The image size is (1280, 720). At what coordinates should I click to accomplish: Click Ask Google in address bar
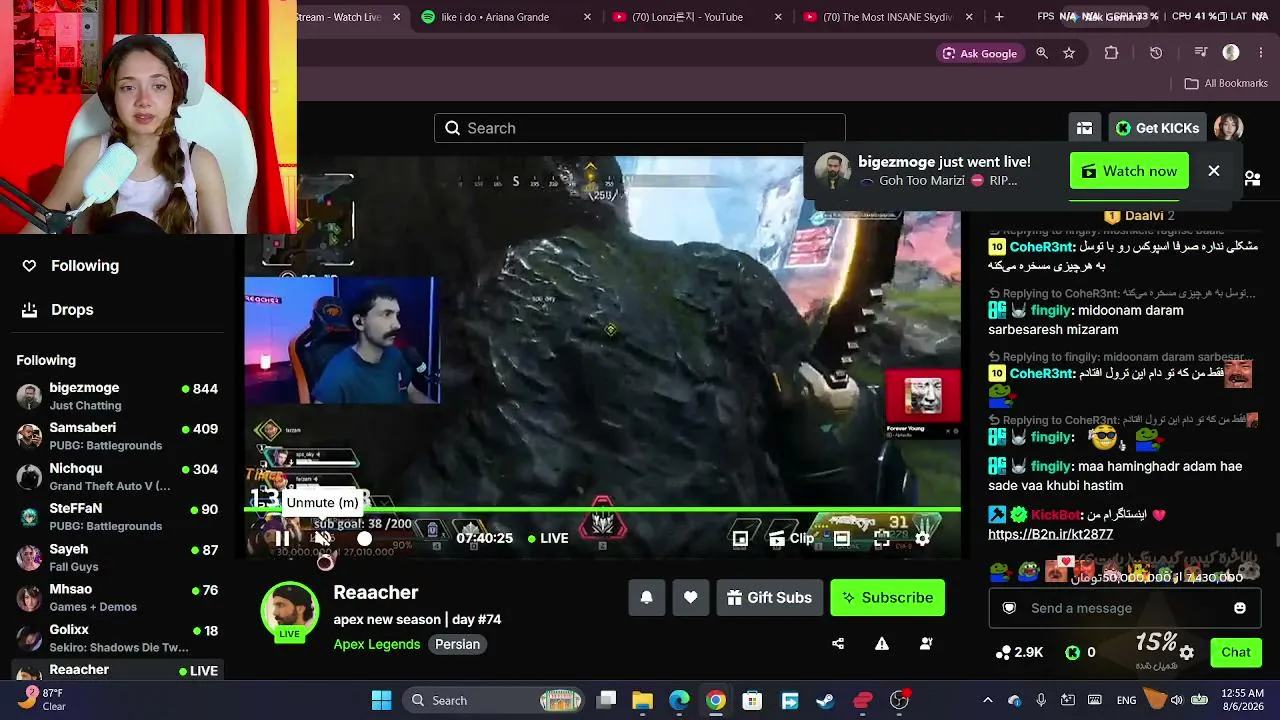(979, 53)
